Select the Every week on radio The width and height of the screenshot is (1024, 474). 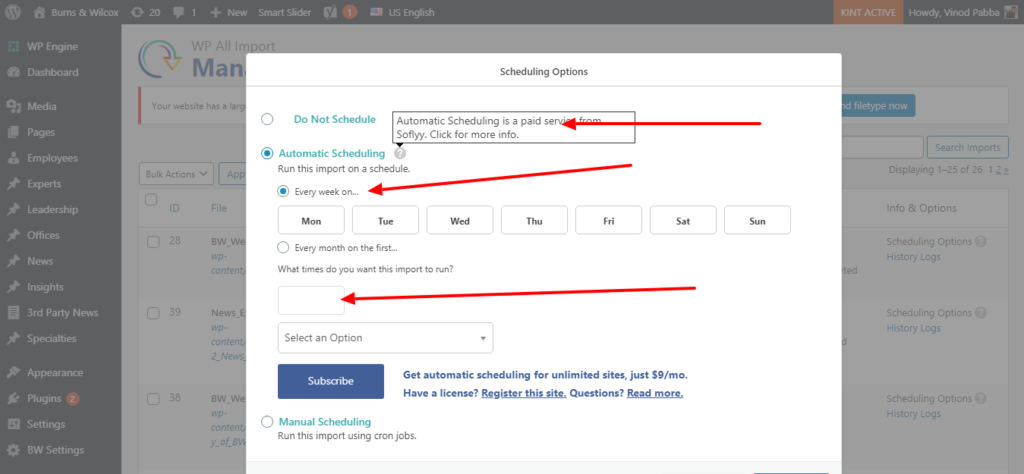point(283,191)
